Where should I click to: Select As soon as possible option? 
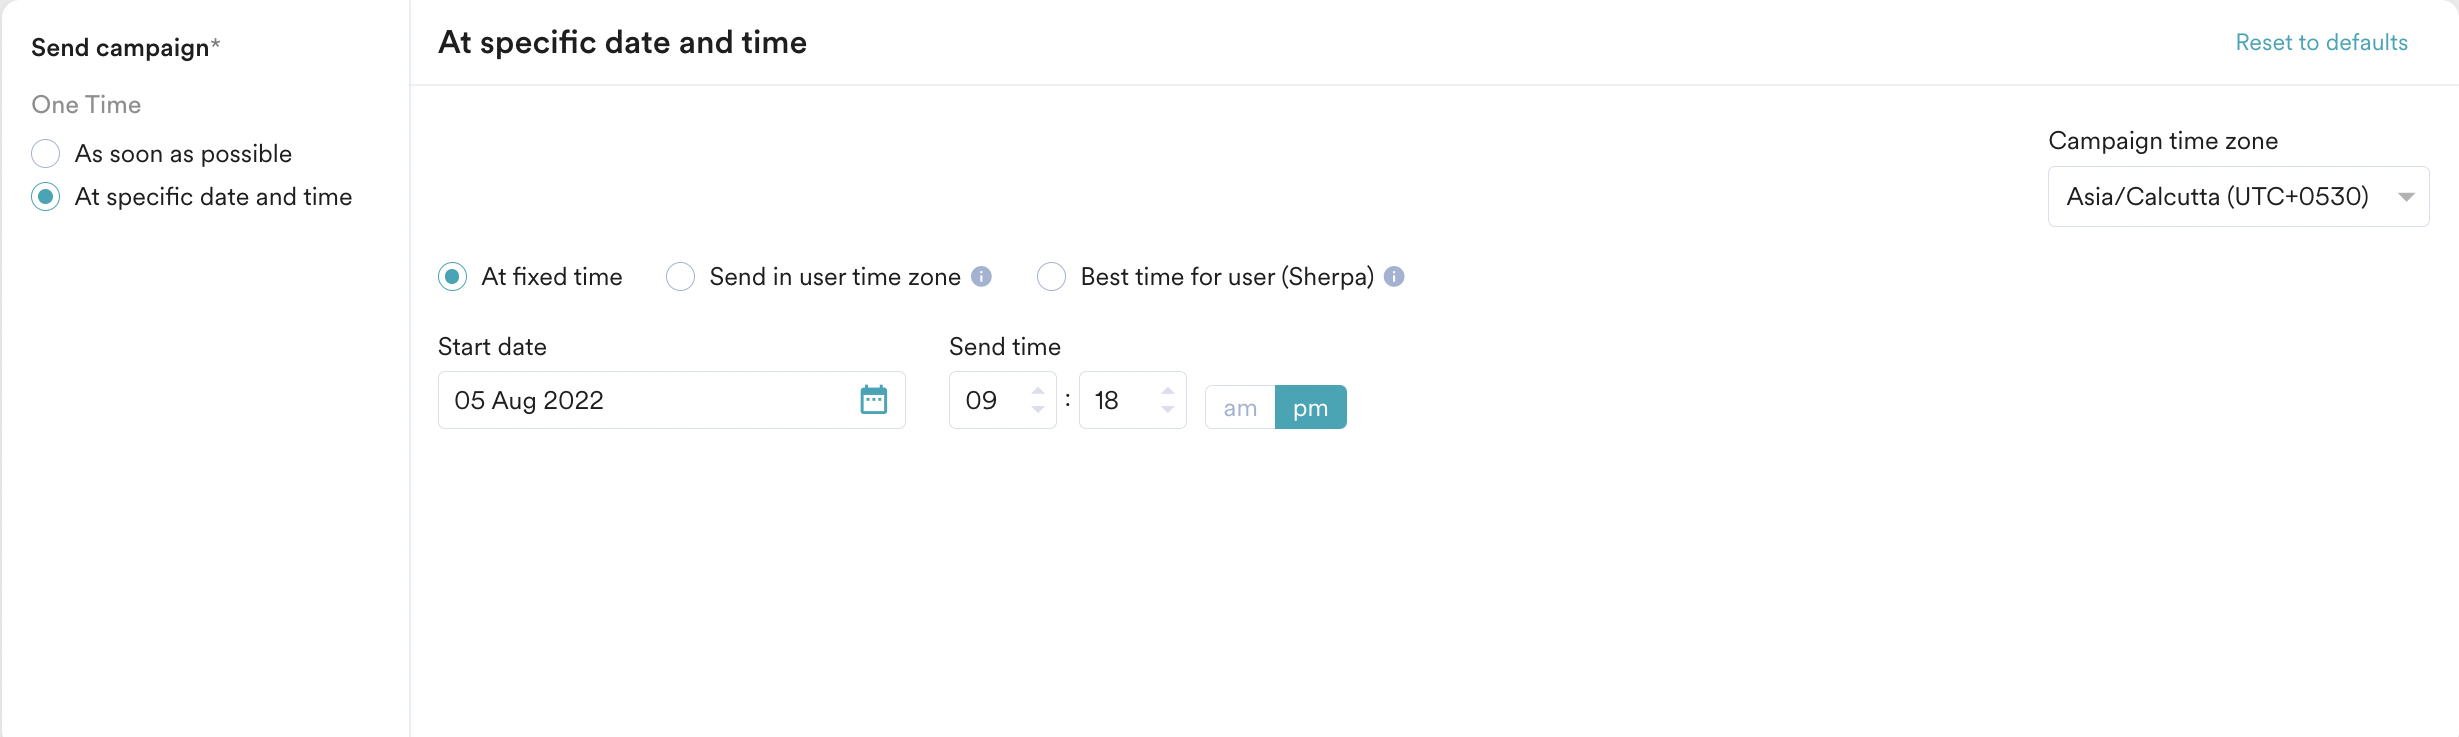click(x=46, y=154)
